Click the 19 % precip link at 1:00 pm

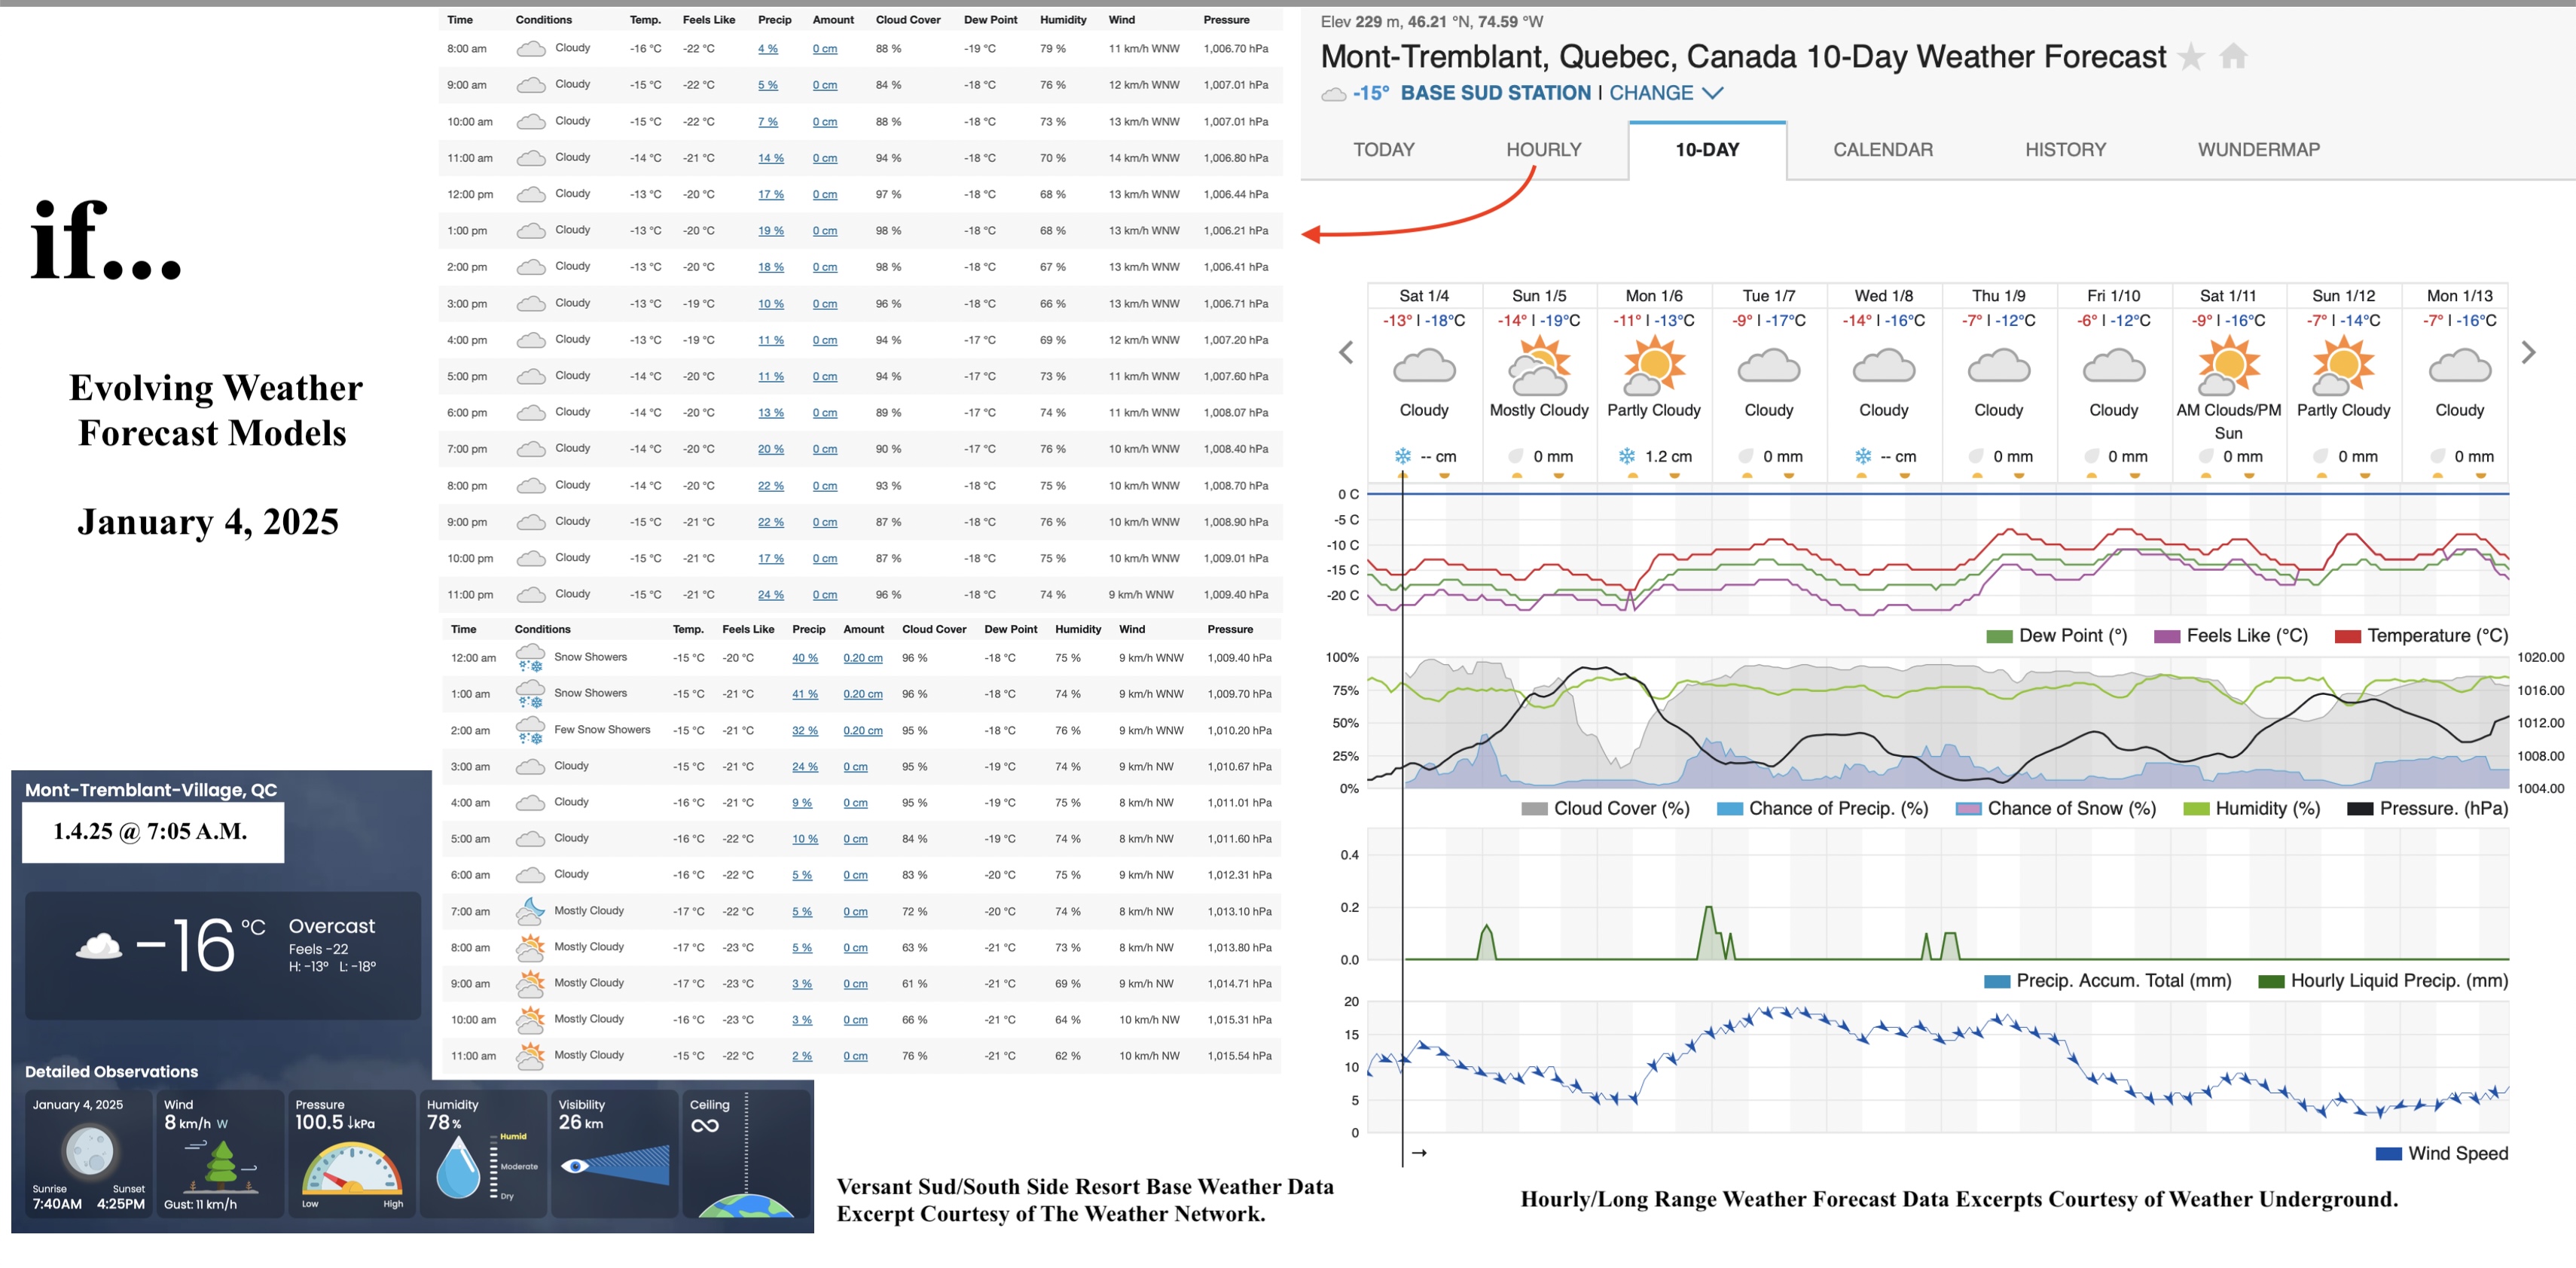[770, 230]
